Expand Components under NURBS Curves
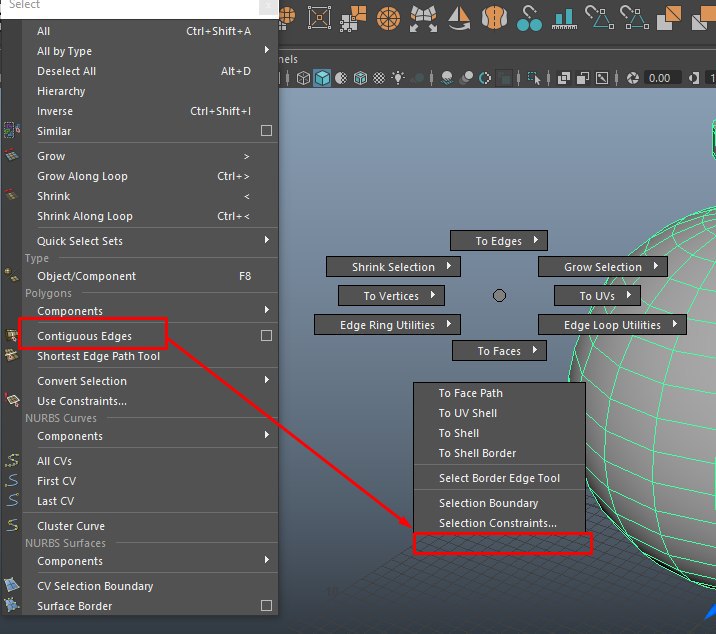Screen dimensions: 716x634 pos(267,435)
